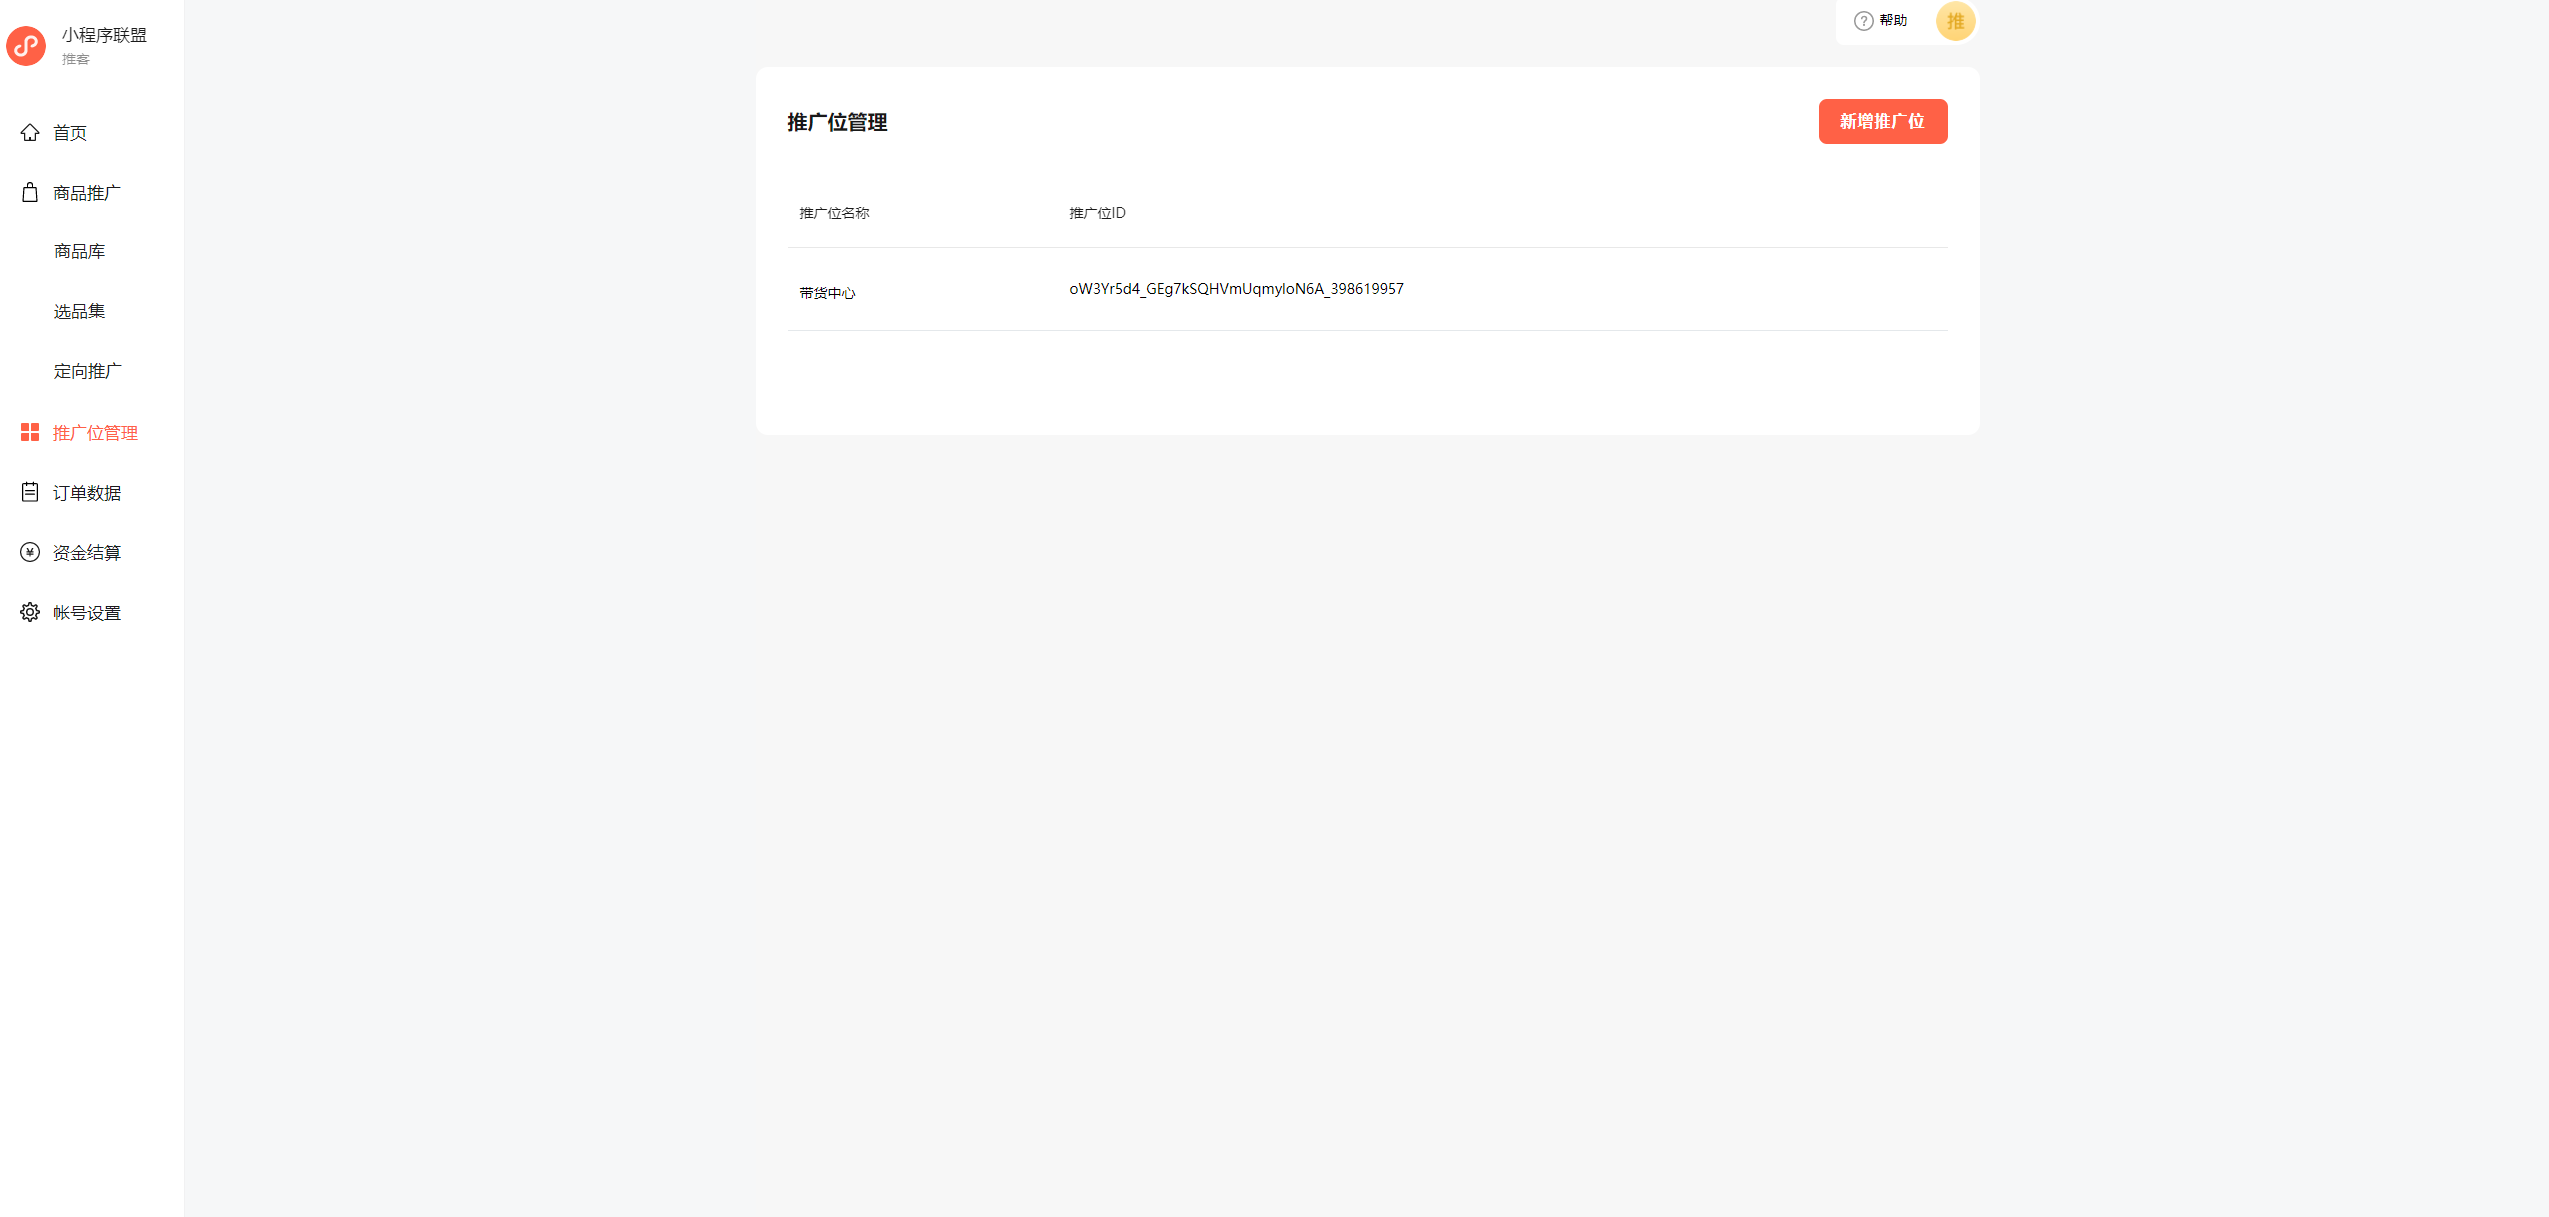This screenshot has height=1217, width=2549.
Task: Click the question mark help icon
Action: [x=1863, y=21]
